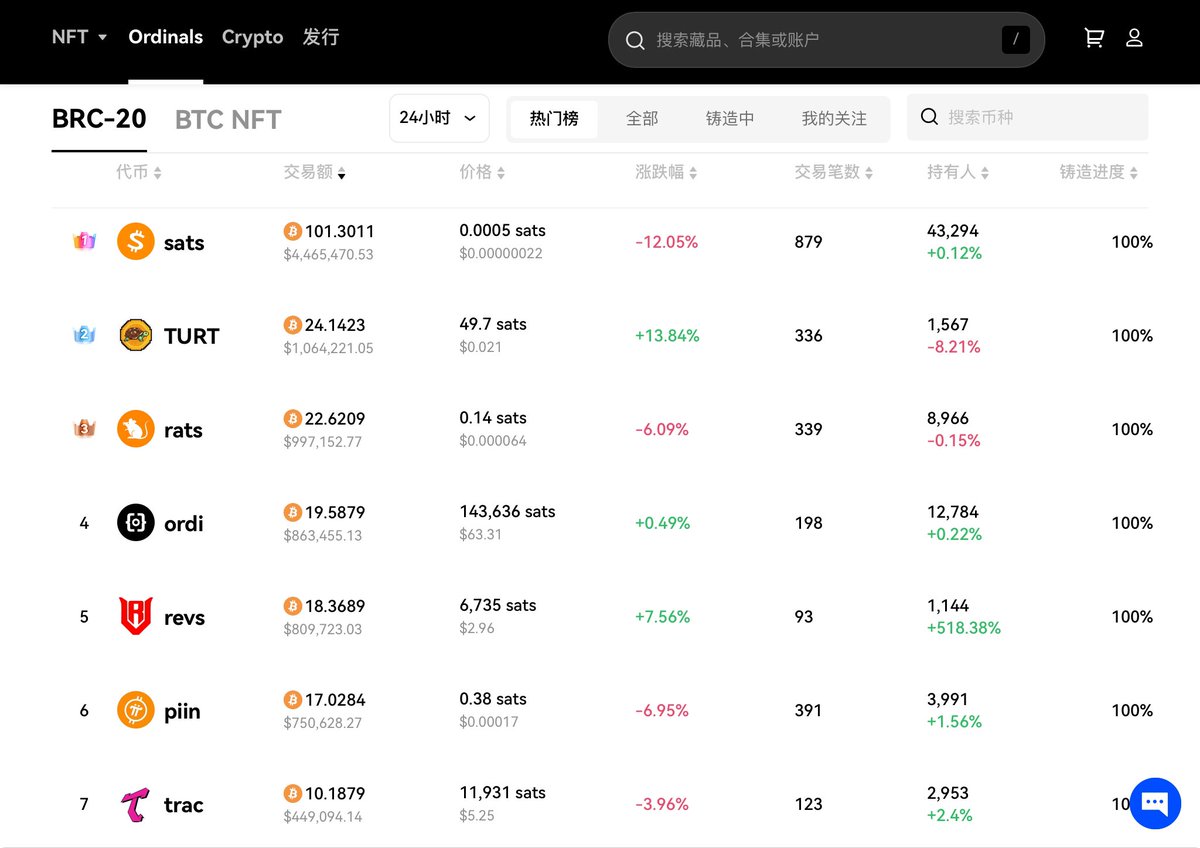Sort by the 价格 column
This screenshot has width=1200, height=848.
[x=482, y=172]
